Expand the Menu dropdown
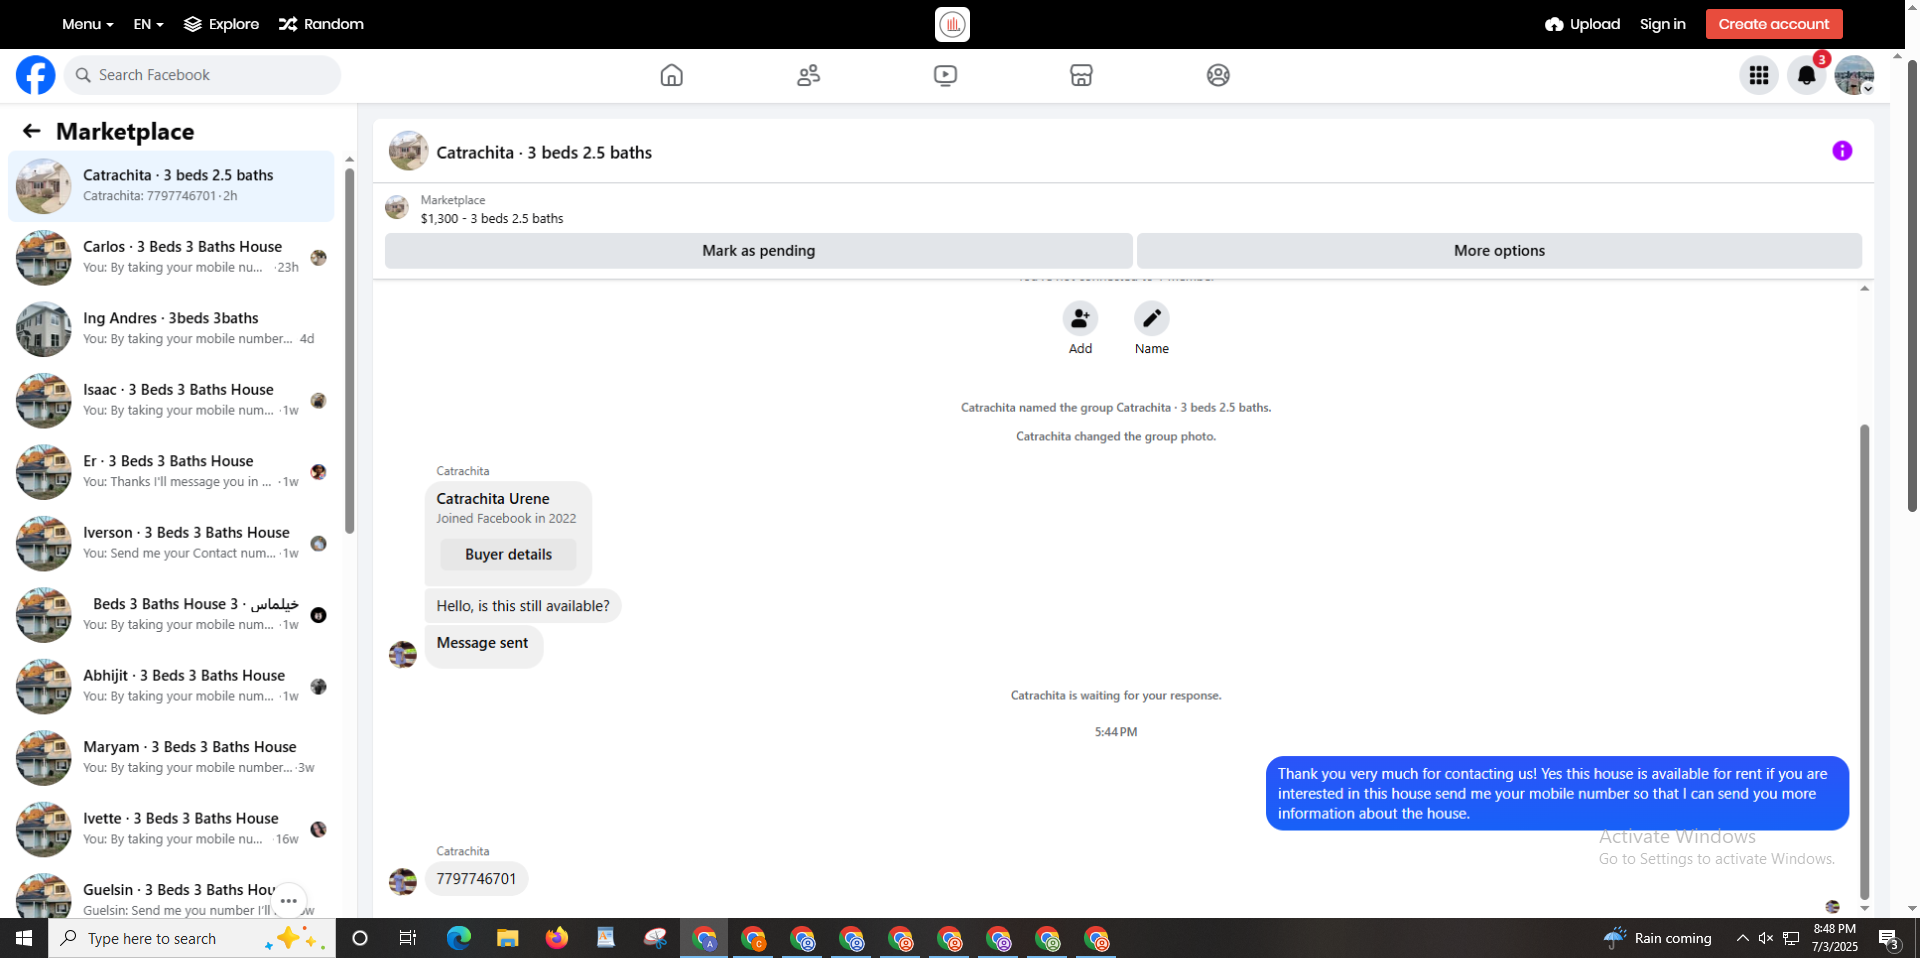This screenshot has height=958, width=1920. click(87, 24)
